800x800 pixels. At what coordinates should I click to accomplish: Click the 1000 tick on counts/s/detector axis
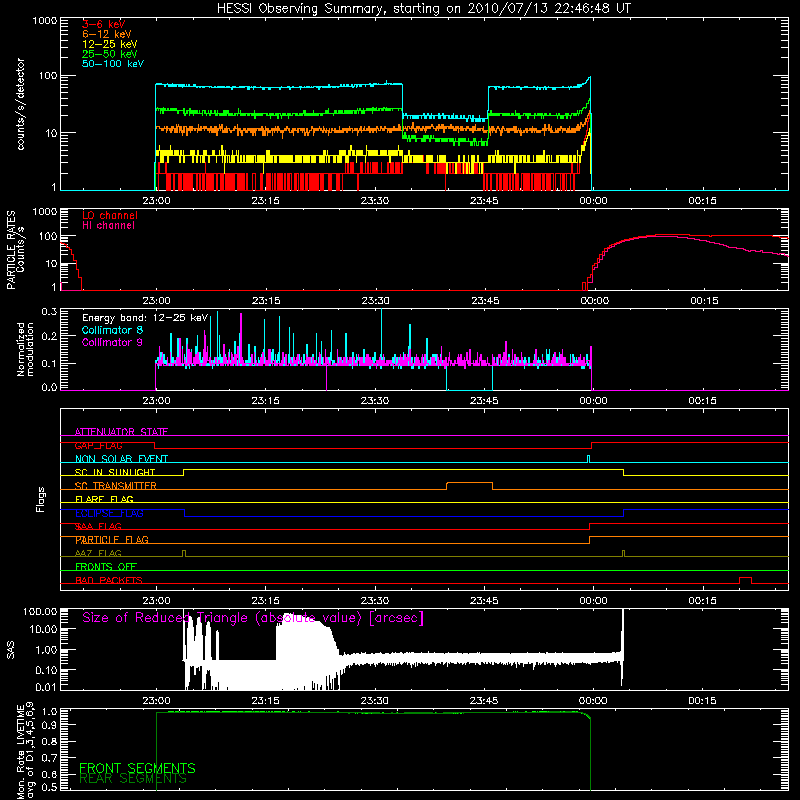click(45, 21)
